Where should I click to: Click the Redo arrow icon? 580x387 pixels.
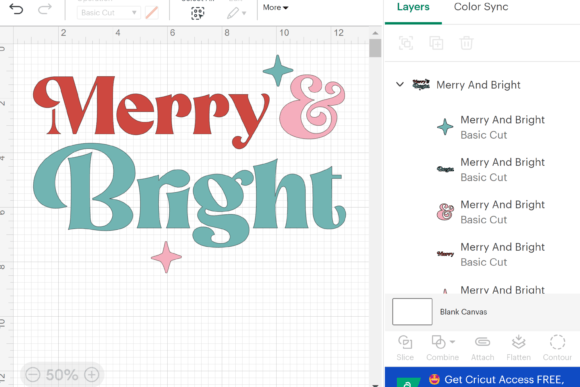coord(45,9)
